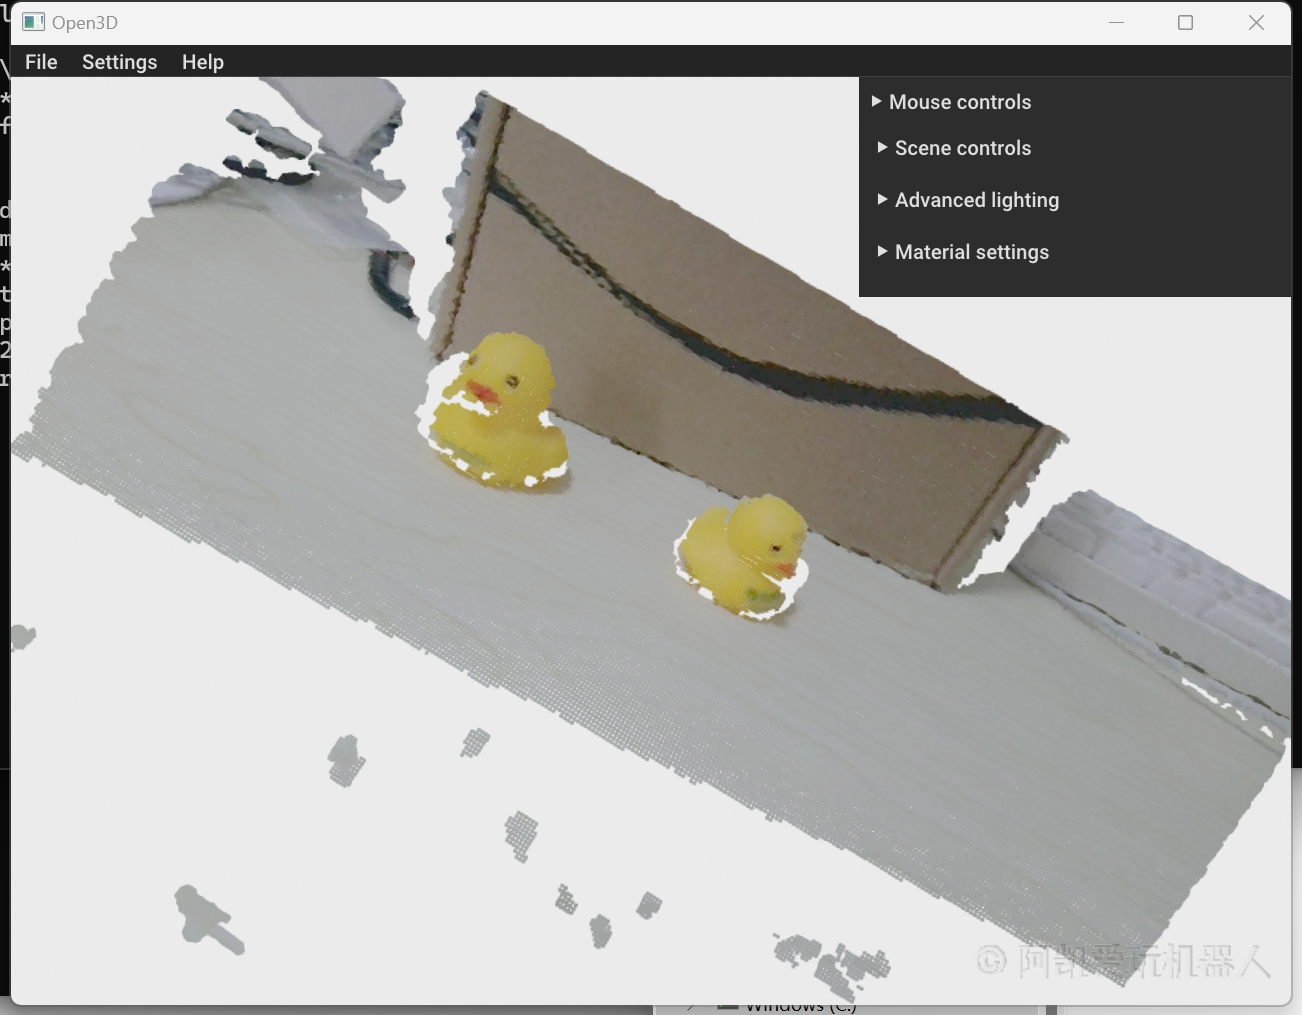
Task: Expand the Mouse controls section
Action: coord(959,102)
